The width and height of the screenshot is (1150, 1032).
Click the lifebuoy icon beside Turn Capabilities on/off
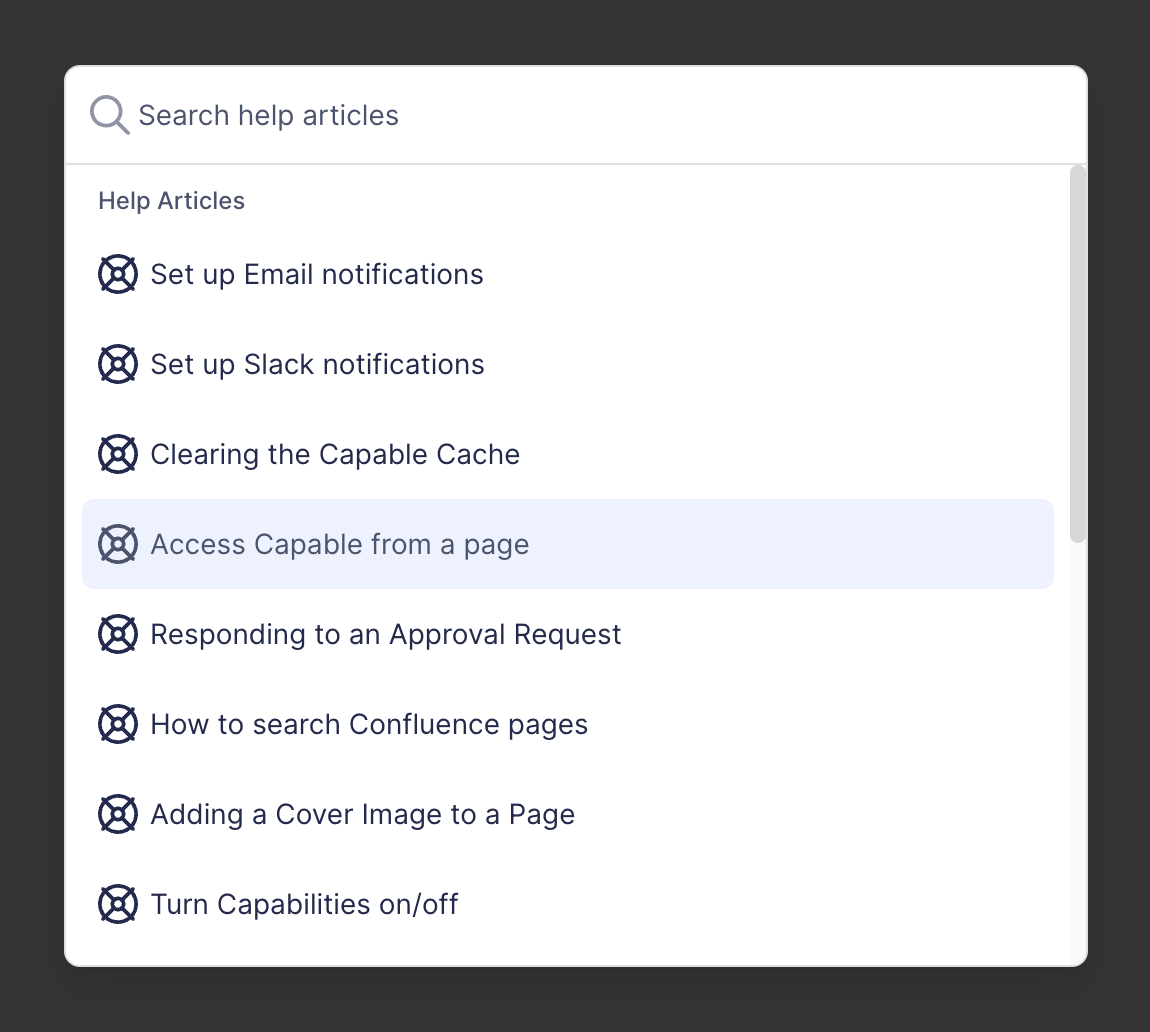point(118,904)
